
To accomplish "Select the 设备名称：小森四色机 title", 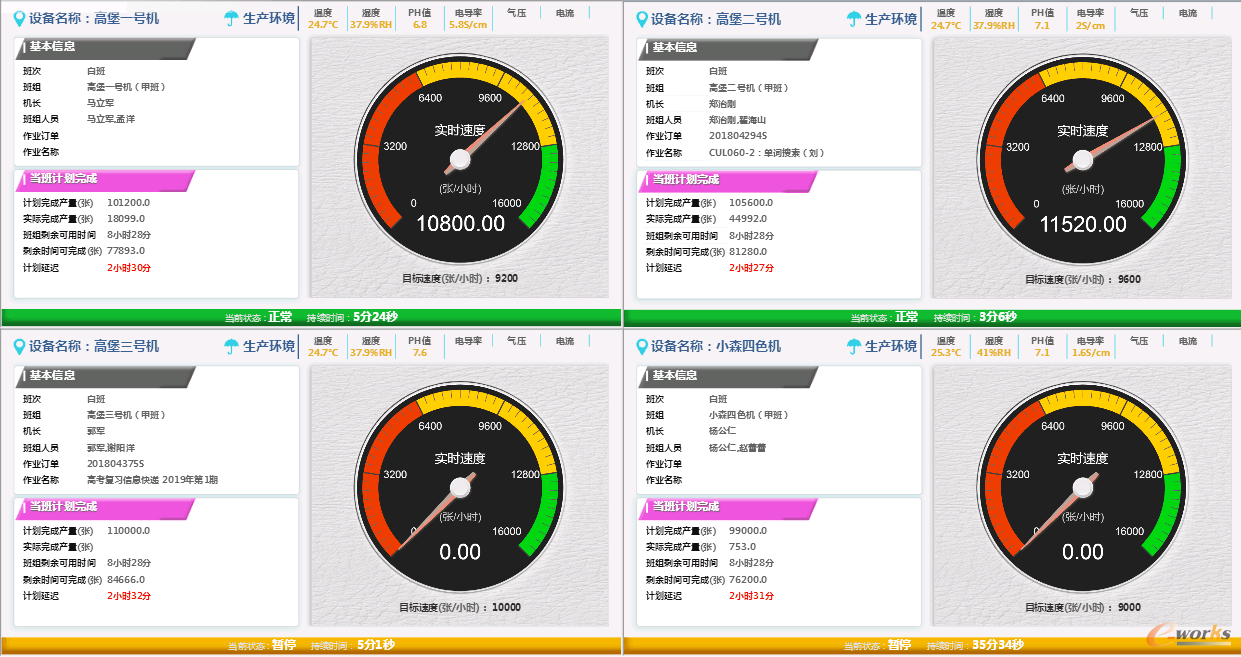I will point(716,346).
